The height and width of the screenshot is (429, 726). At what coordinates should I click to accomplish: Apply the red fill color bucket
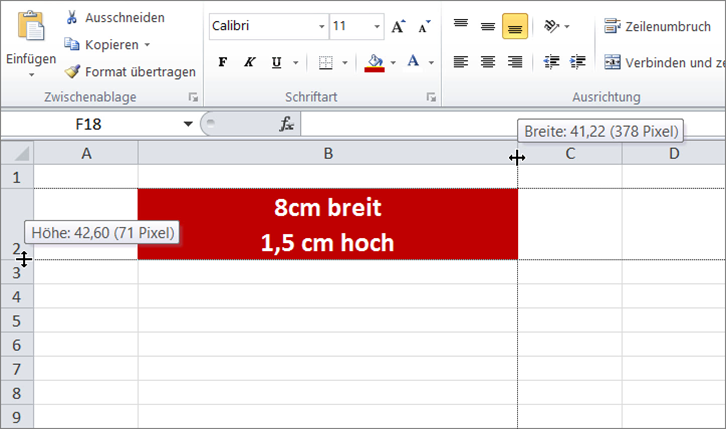pos(375,62)
